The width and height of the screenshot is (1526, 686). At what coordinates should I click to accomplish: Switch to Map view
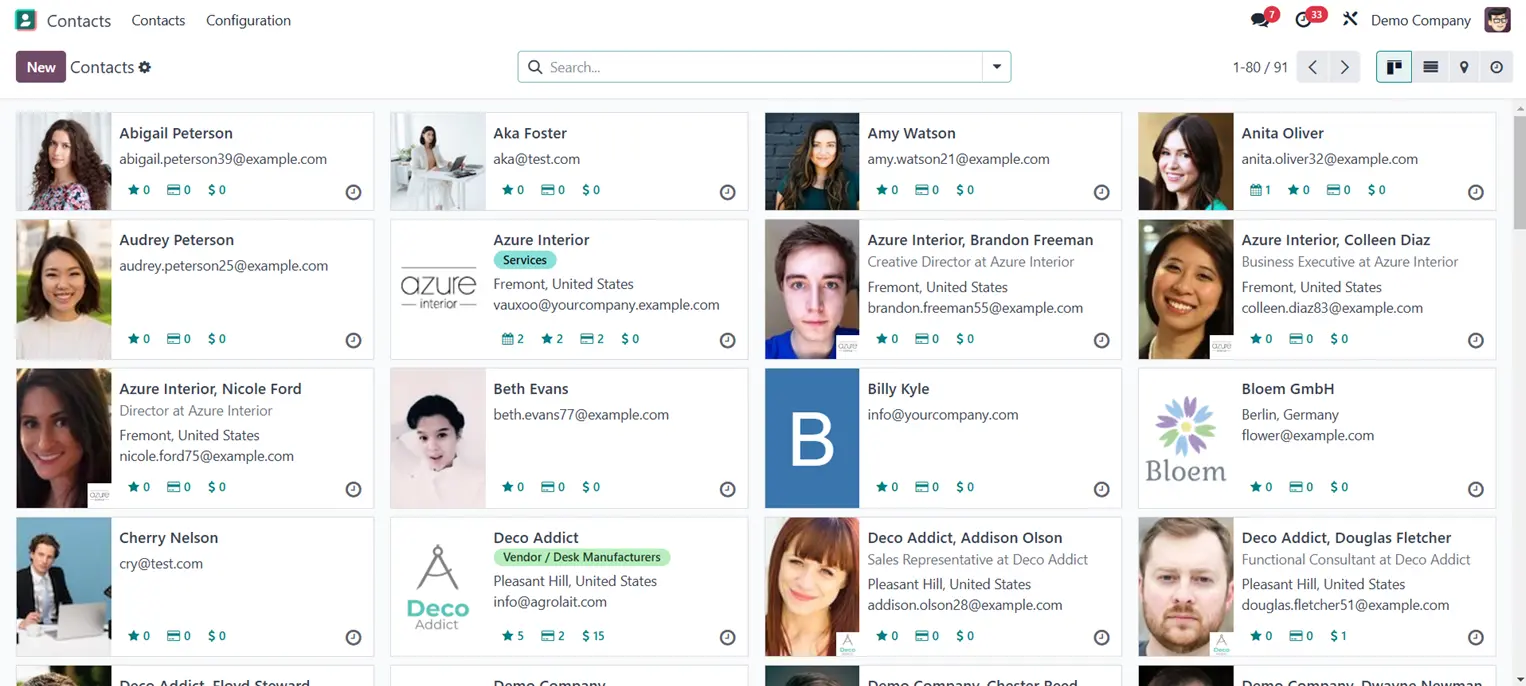coord(1464,67)
